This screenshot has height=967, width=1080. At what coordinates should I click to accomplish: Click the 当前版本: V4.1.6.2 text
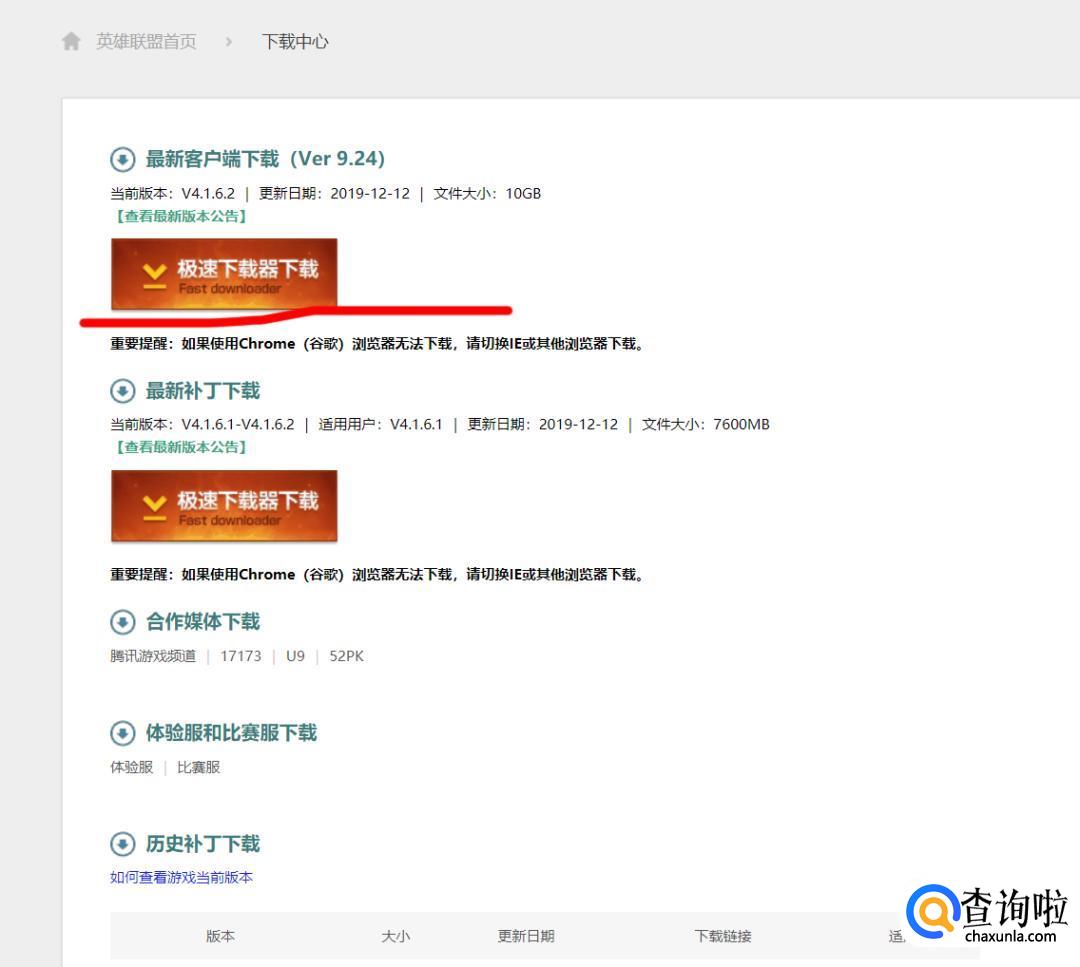coord(172,194)
